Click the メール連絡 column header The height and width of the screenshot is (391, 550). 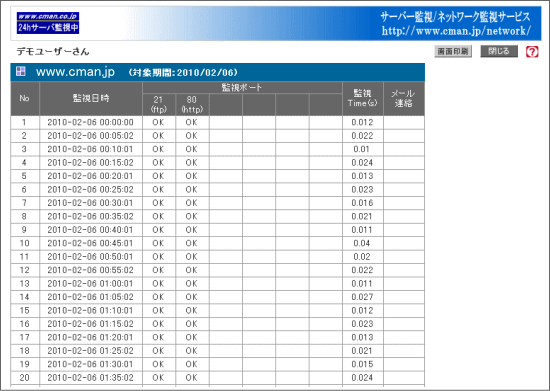click(403, 99)
